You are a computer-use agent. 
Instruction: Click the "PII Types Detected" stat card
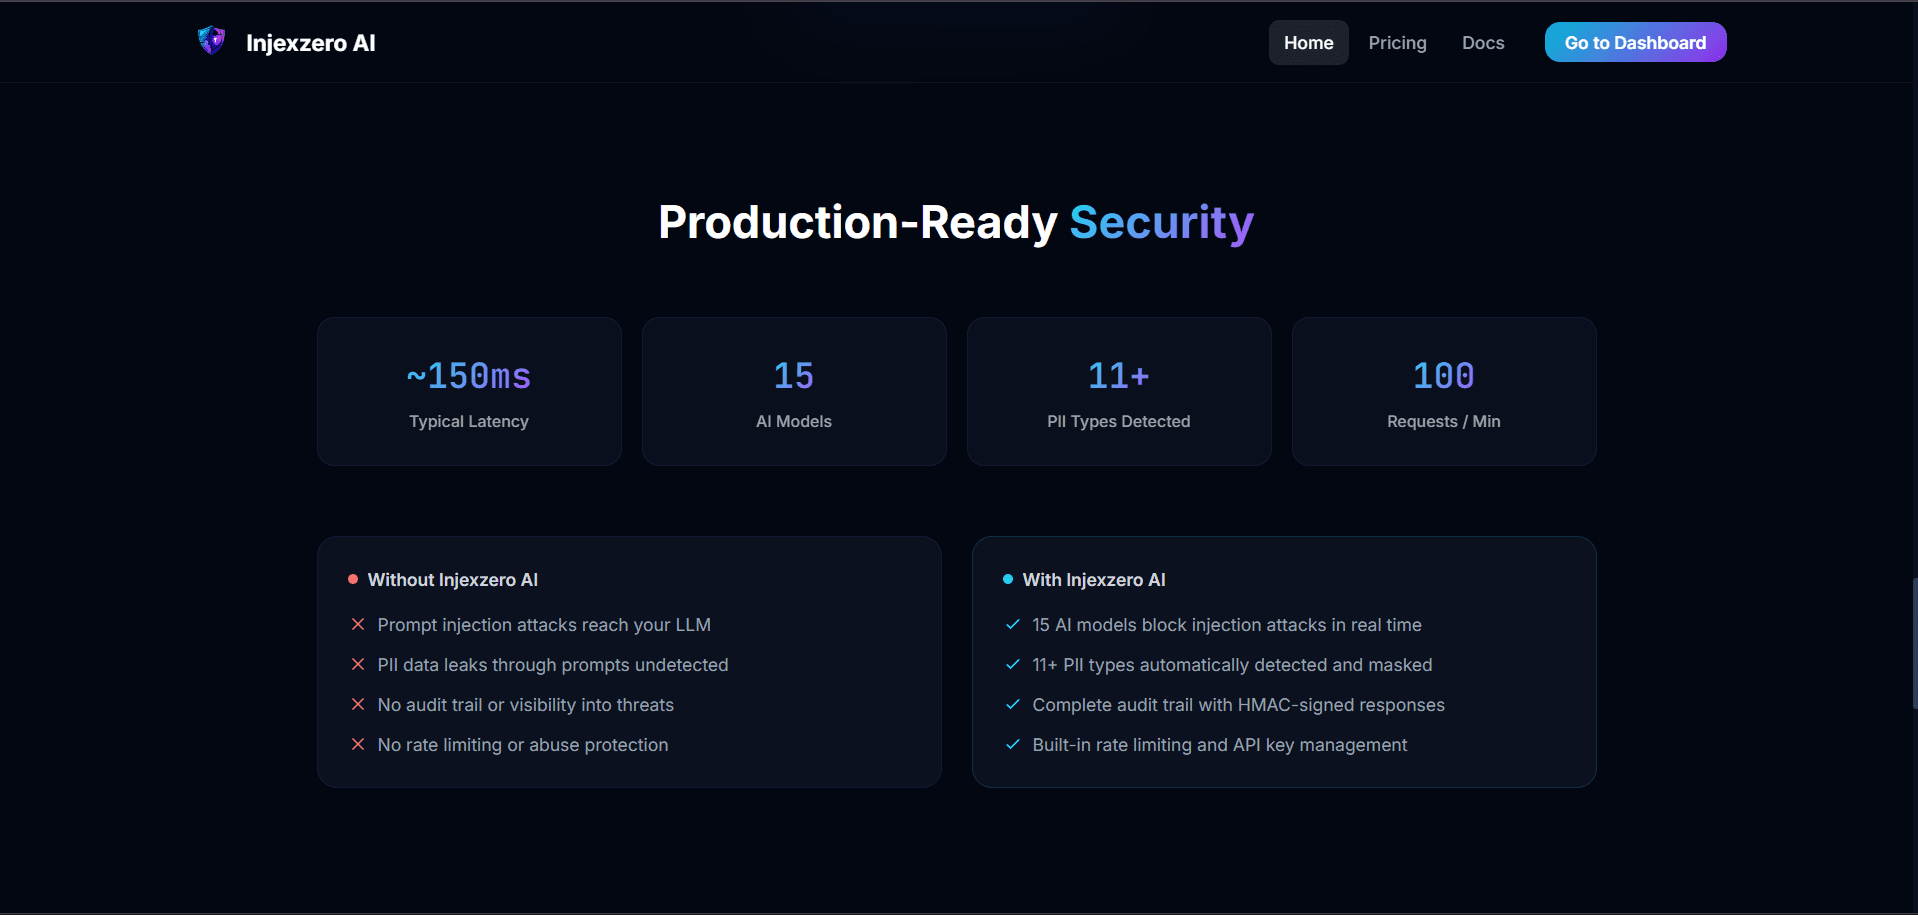pyautogui.click(x=1118, y=391)
